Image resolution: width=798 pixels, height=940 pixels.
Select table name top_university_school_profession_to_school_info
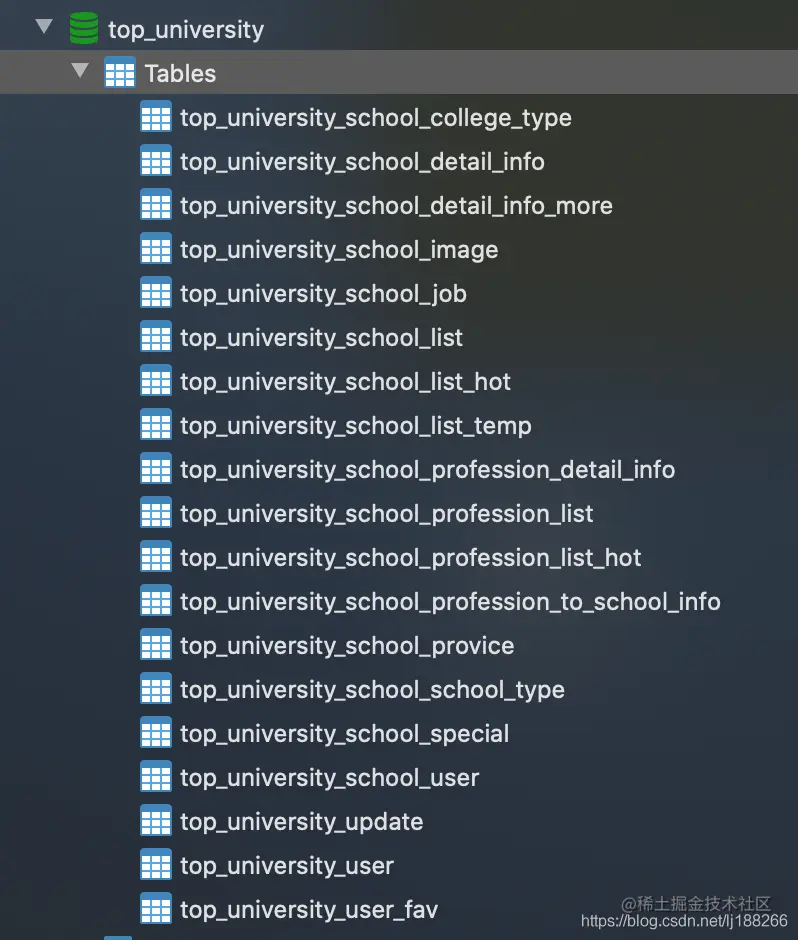[450, 602]
